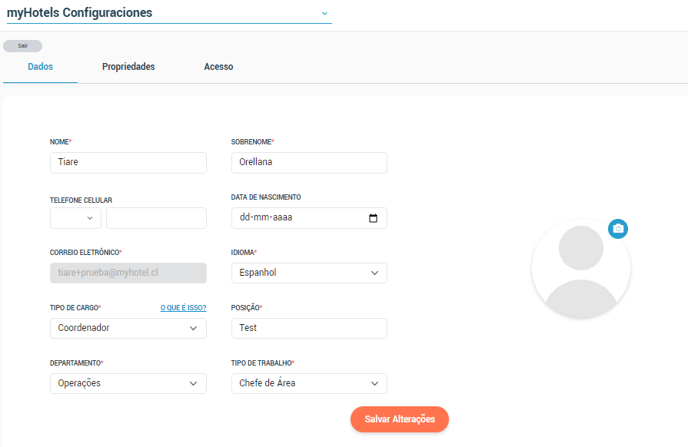Switch to the Propriedades tab
Image resolution: width=688 pixels, height=447 pixels.
129,67
